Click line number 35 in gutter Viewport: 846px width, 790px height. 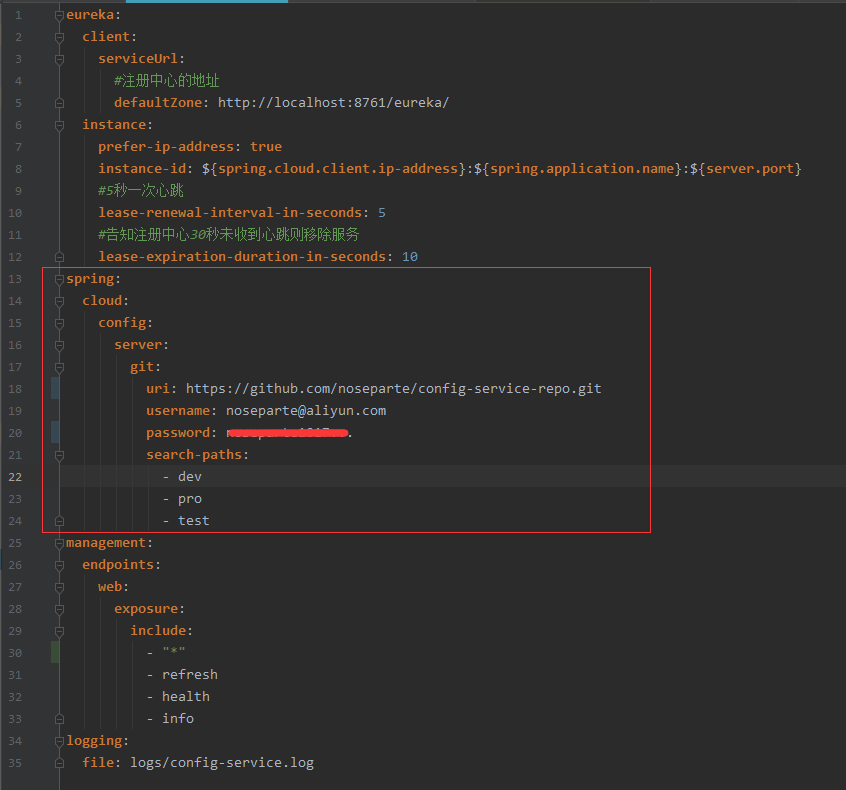point(15,763)
